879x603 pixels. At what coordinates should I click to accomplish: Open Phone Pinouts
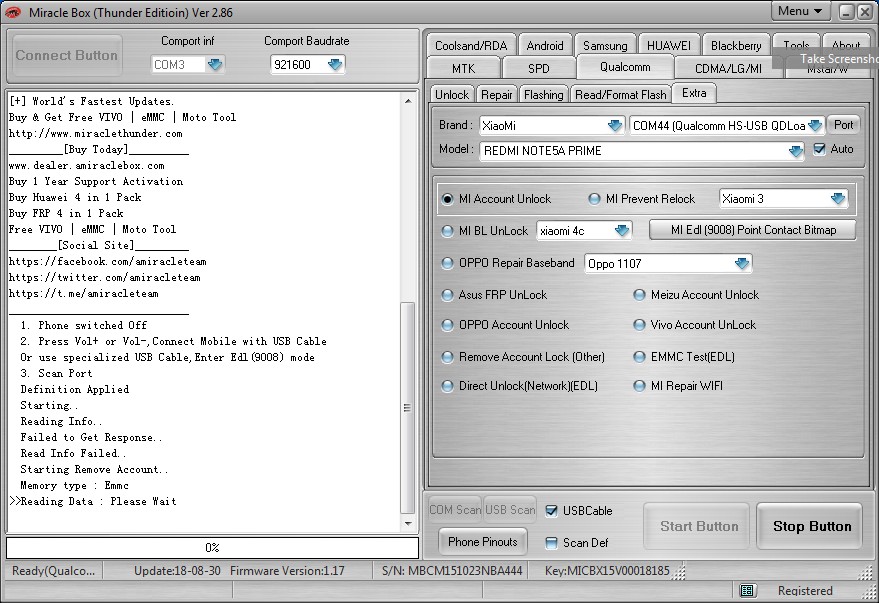pyautogui.click(x=483, y=542)
